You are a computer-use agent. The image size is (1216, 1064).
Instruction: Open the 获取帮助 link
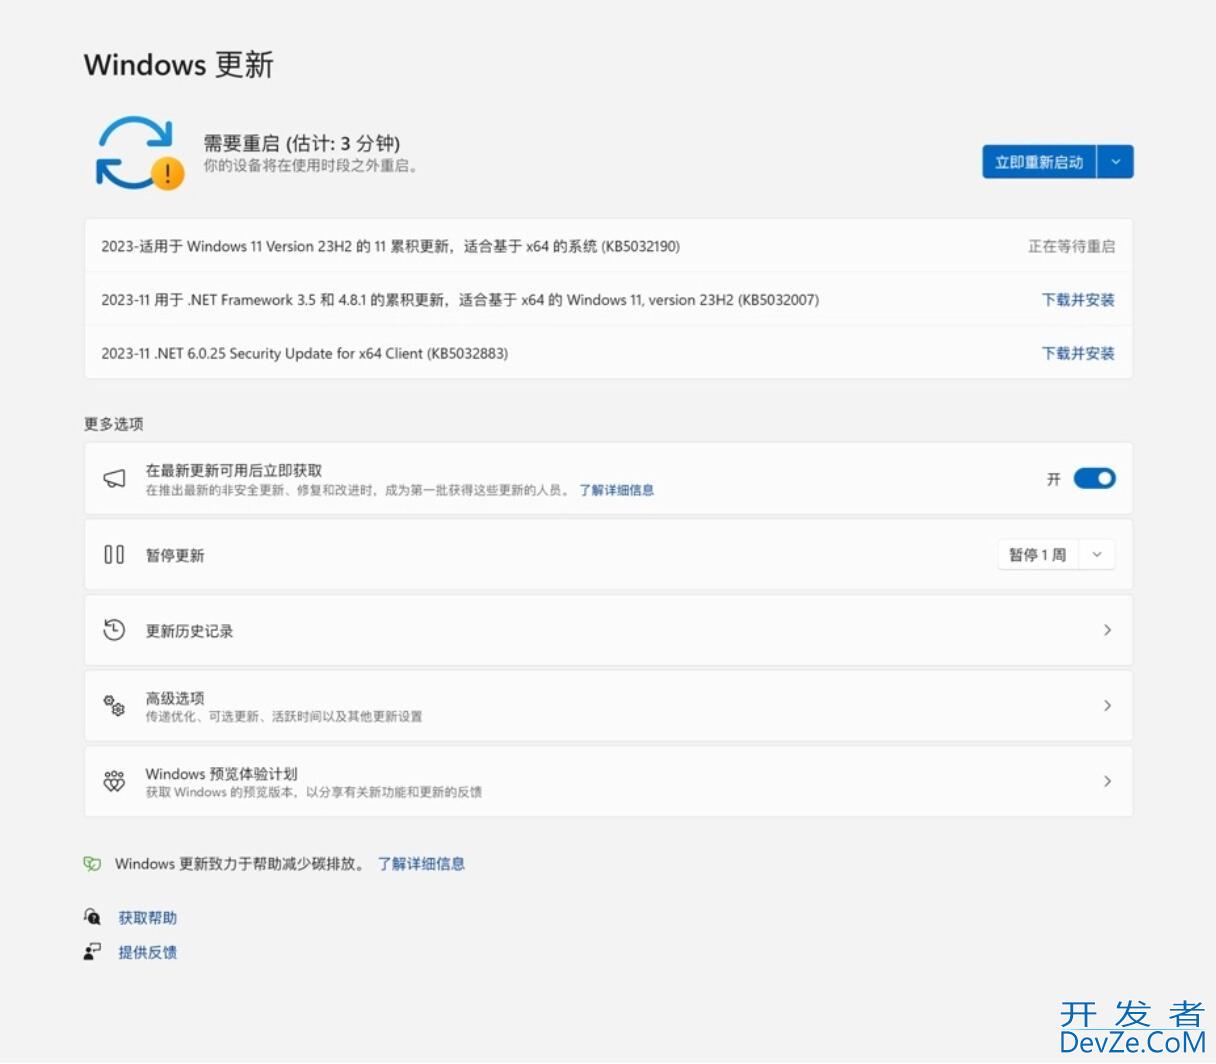click(x=148, y=918)
